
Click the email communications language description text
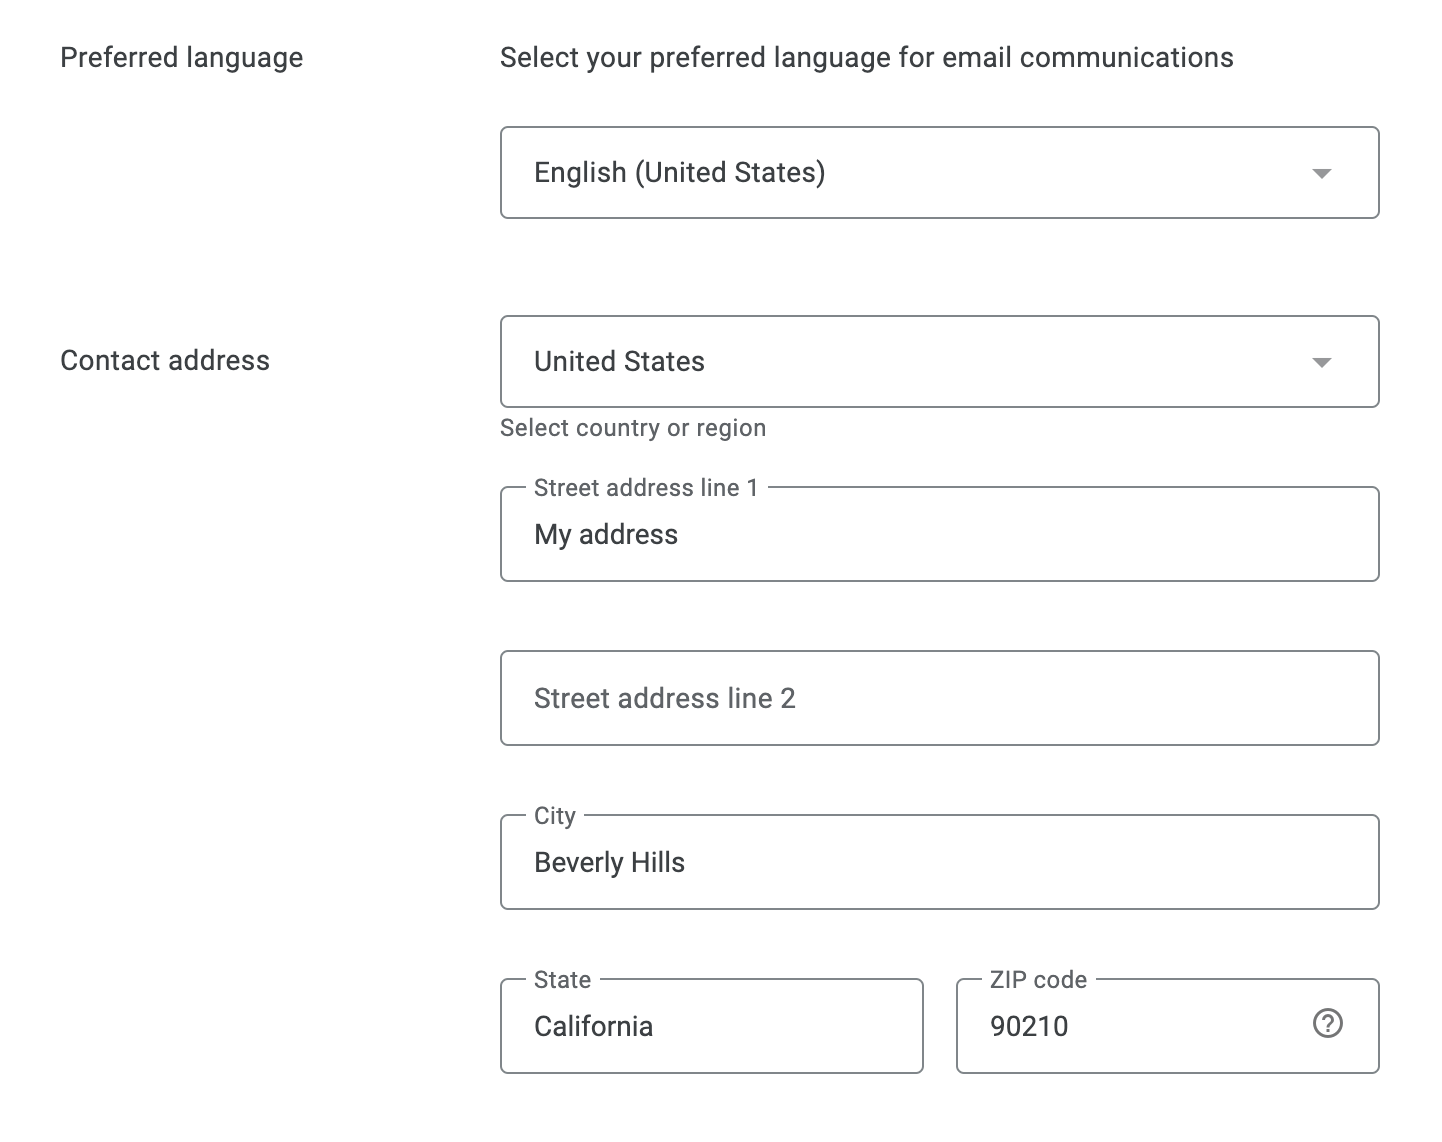coord(866,58)
